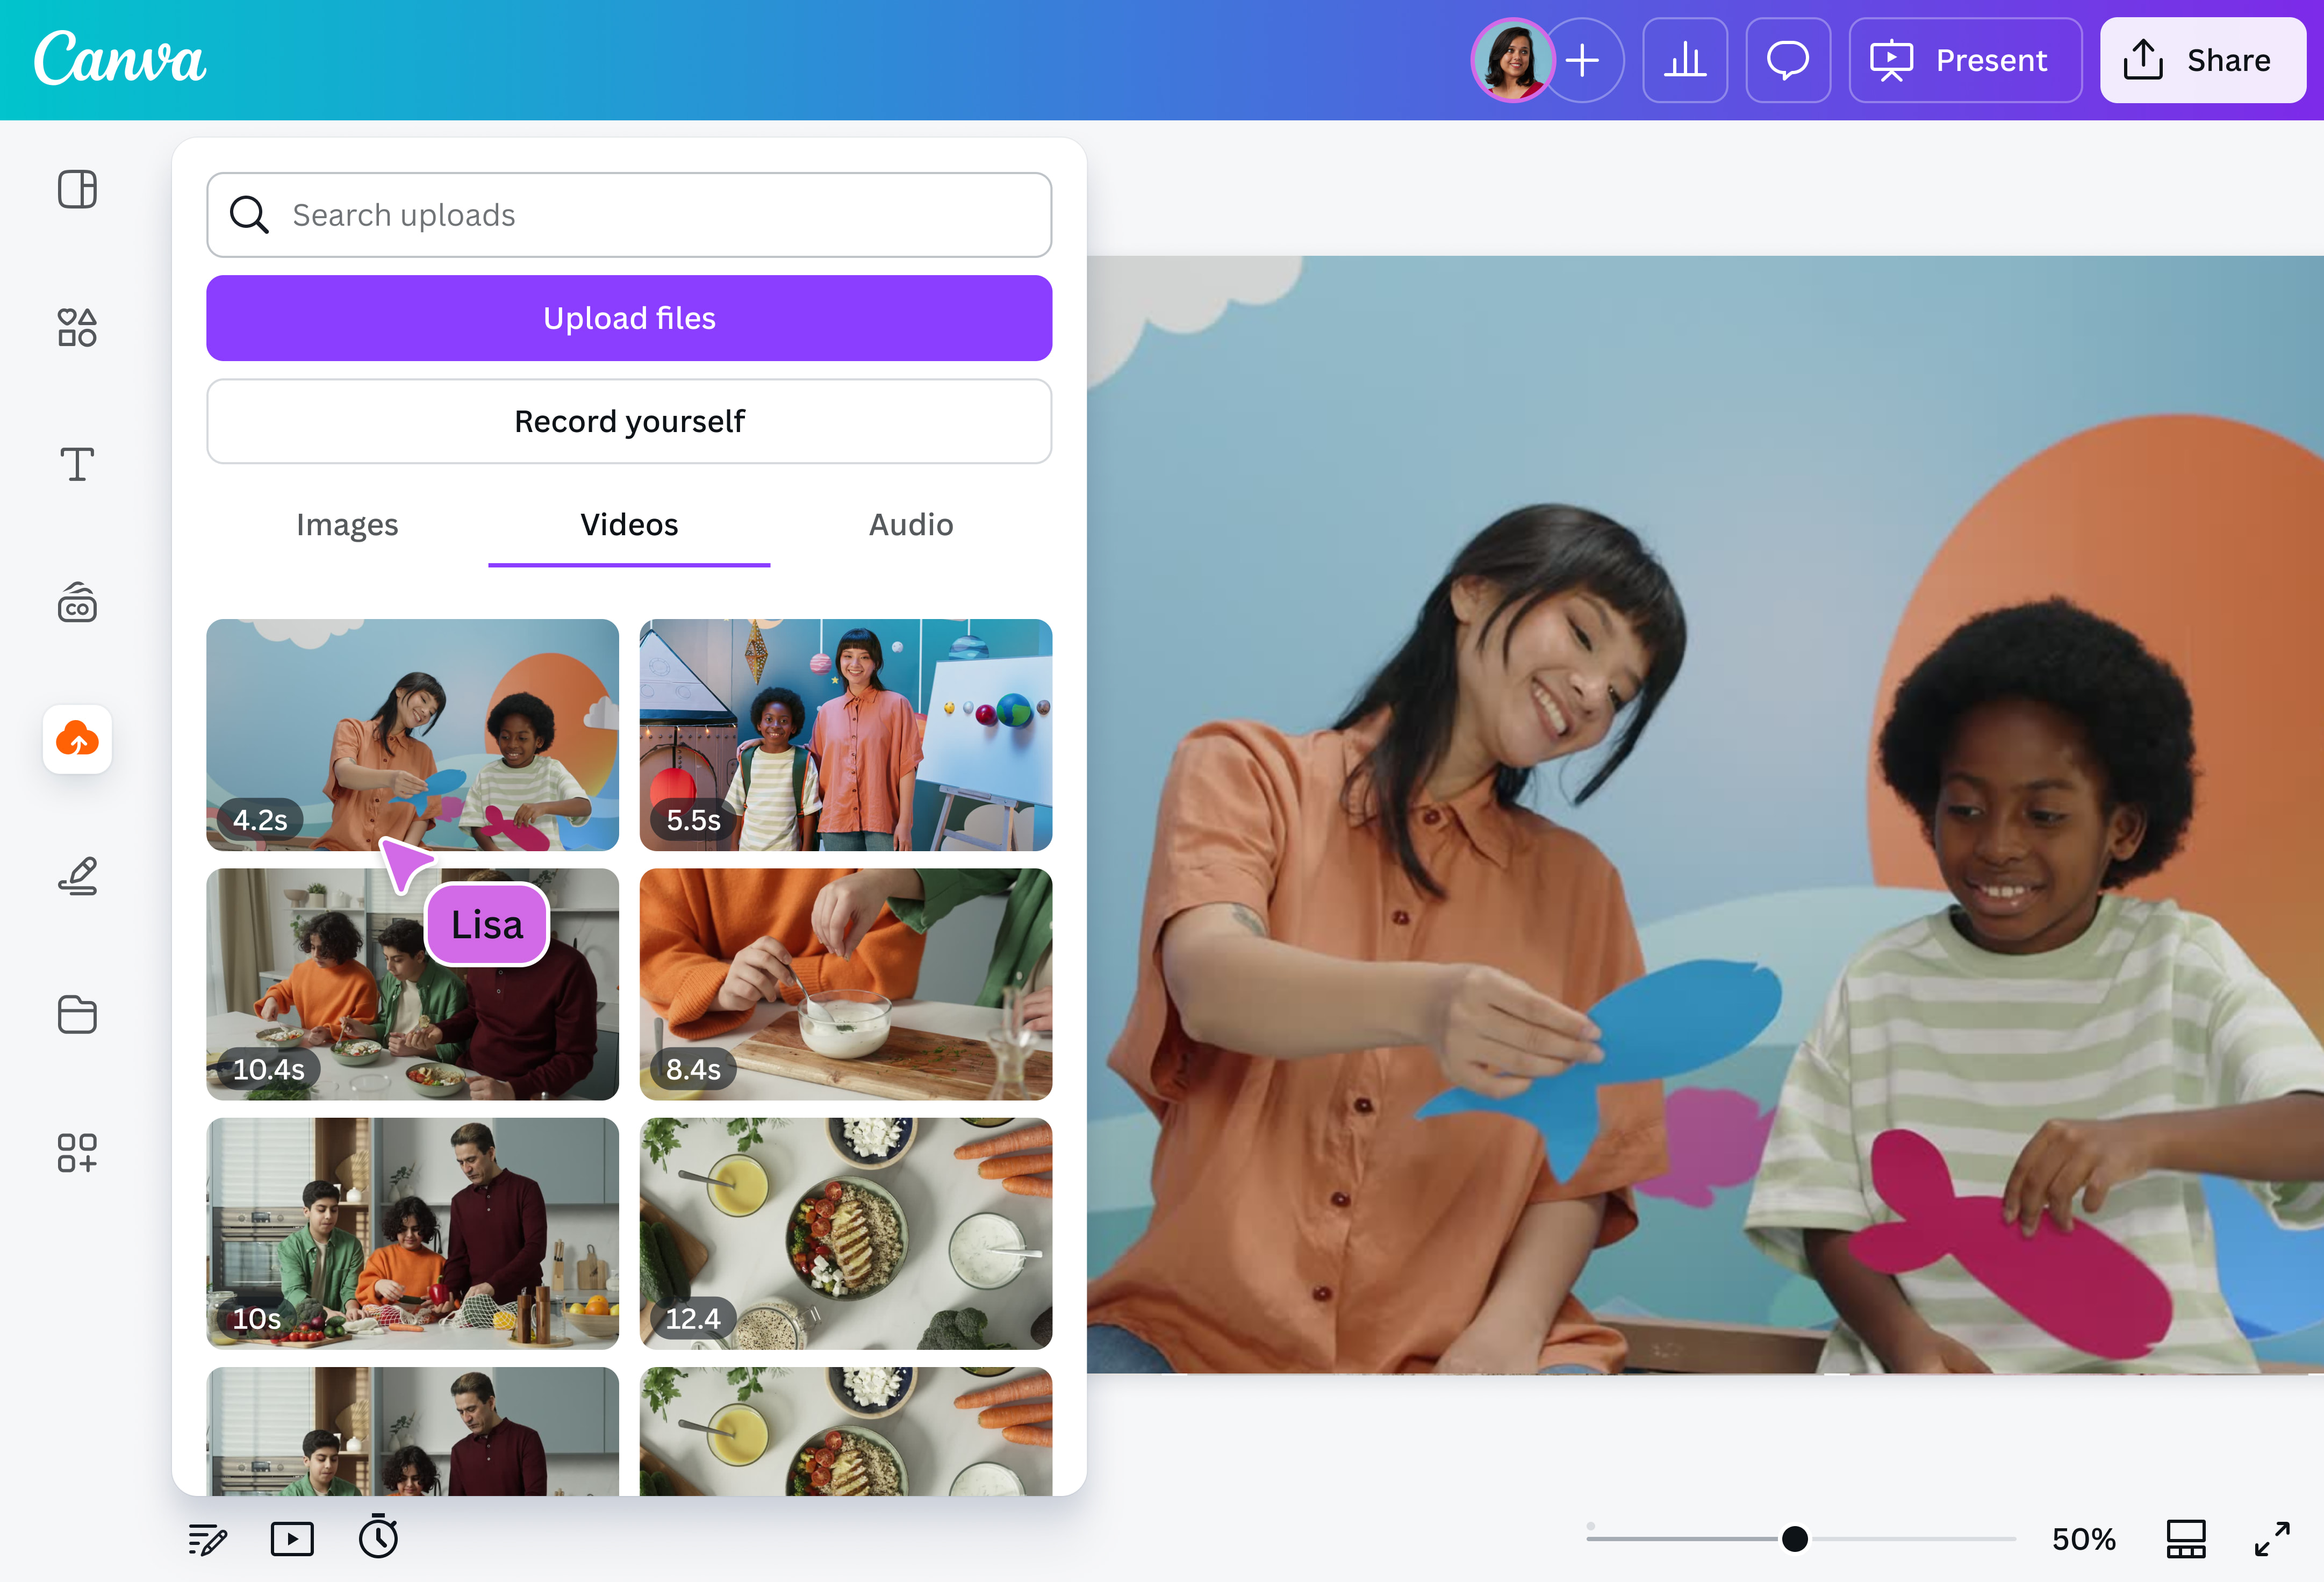Open the stopwatch duration control
This screenshot has width=2324, height=1582.
pos(379,1539)
